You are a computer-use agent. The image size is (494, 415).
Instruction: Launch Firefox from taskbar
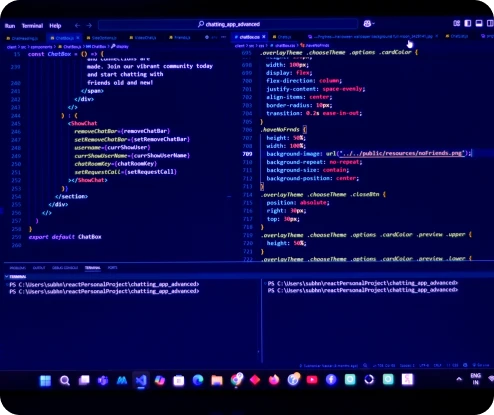pyautogui.click(x=274, y=380)
